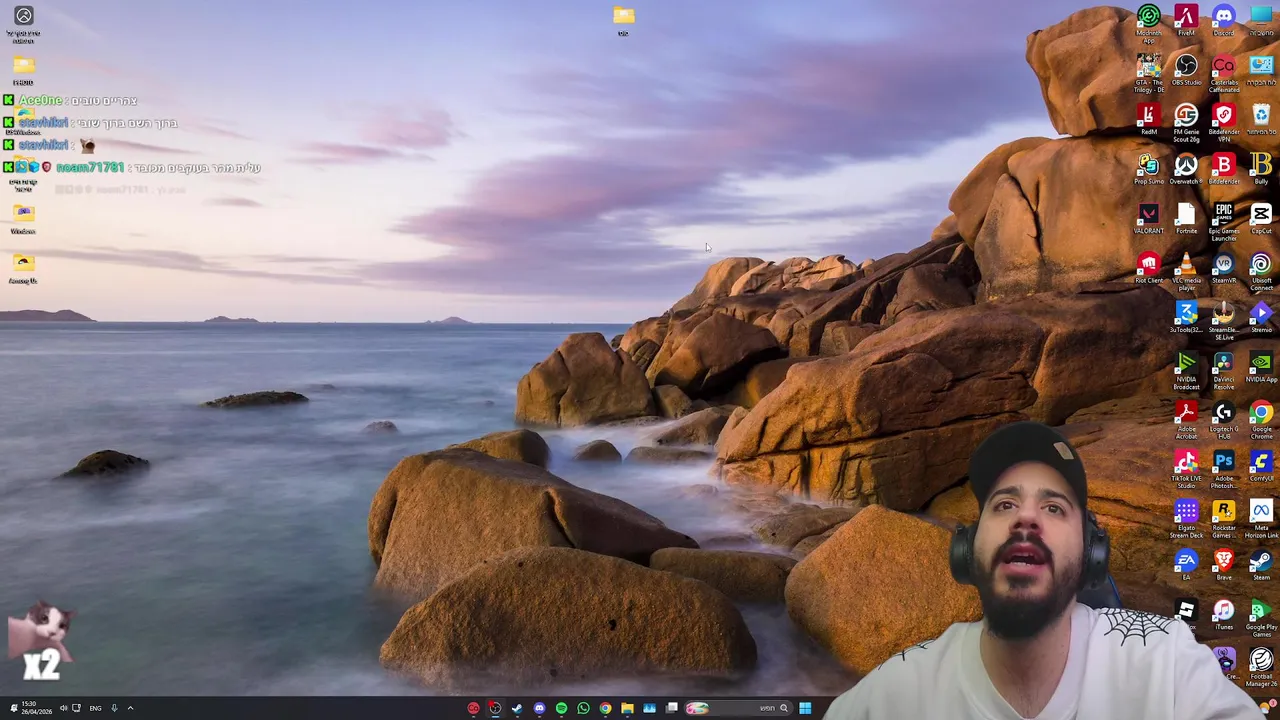Open the volume control in the tray

tap(63, 708)
